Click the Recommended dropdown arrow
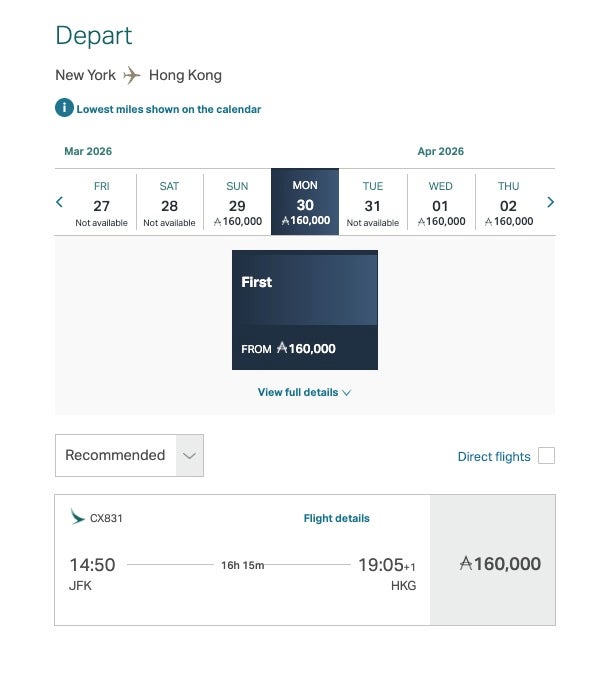The height and width of the screenshot is (689, 613). [x=189, y=456]
